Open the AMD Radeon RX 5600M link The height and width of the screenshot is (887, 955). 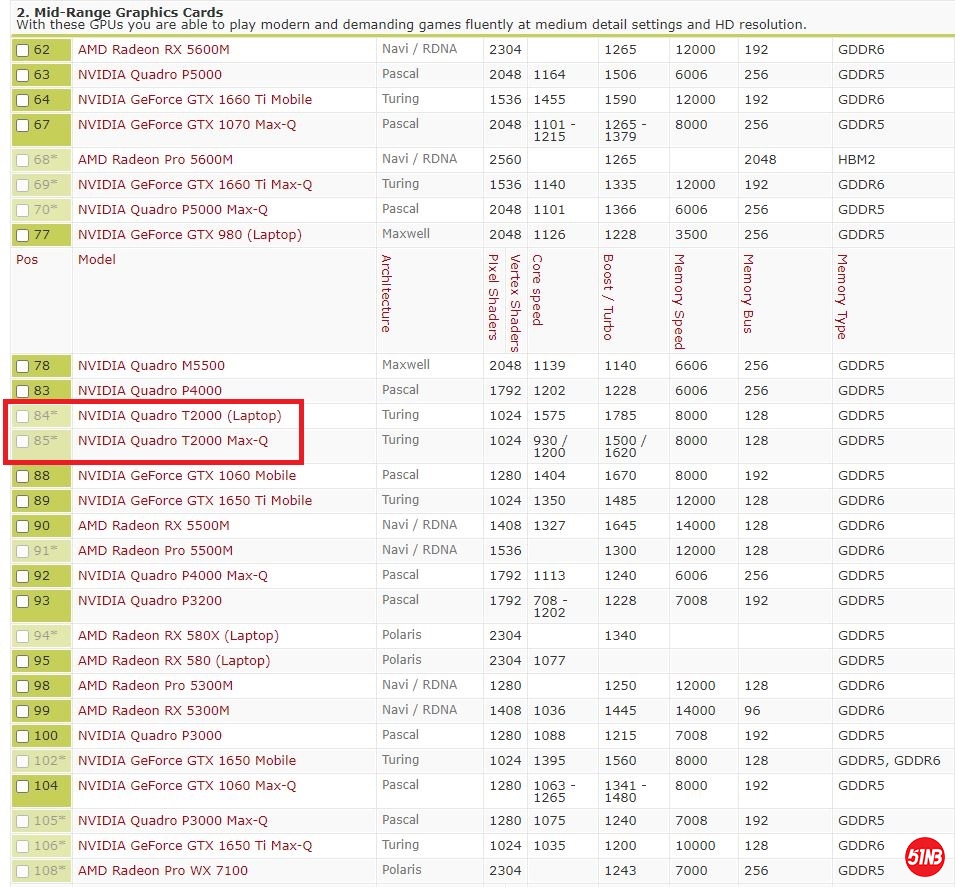click(153, 50)
